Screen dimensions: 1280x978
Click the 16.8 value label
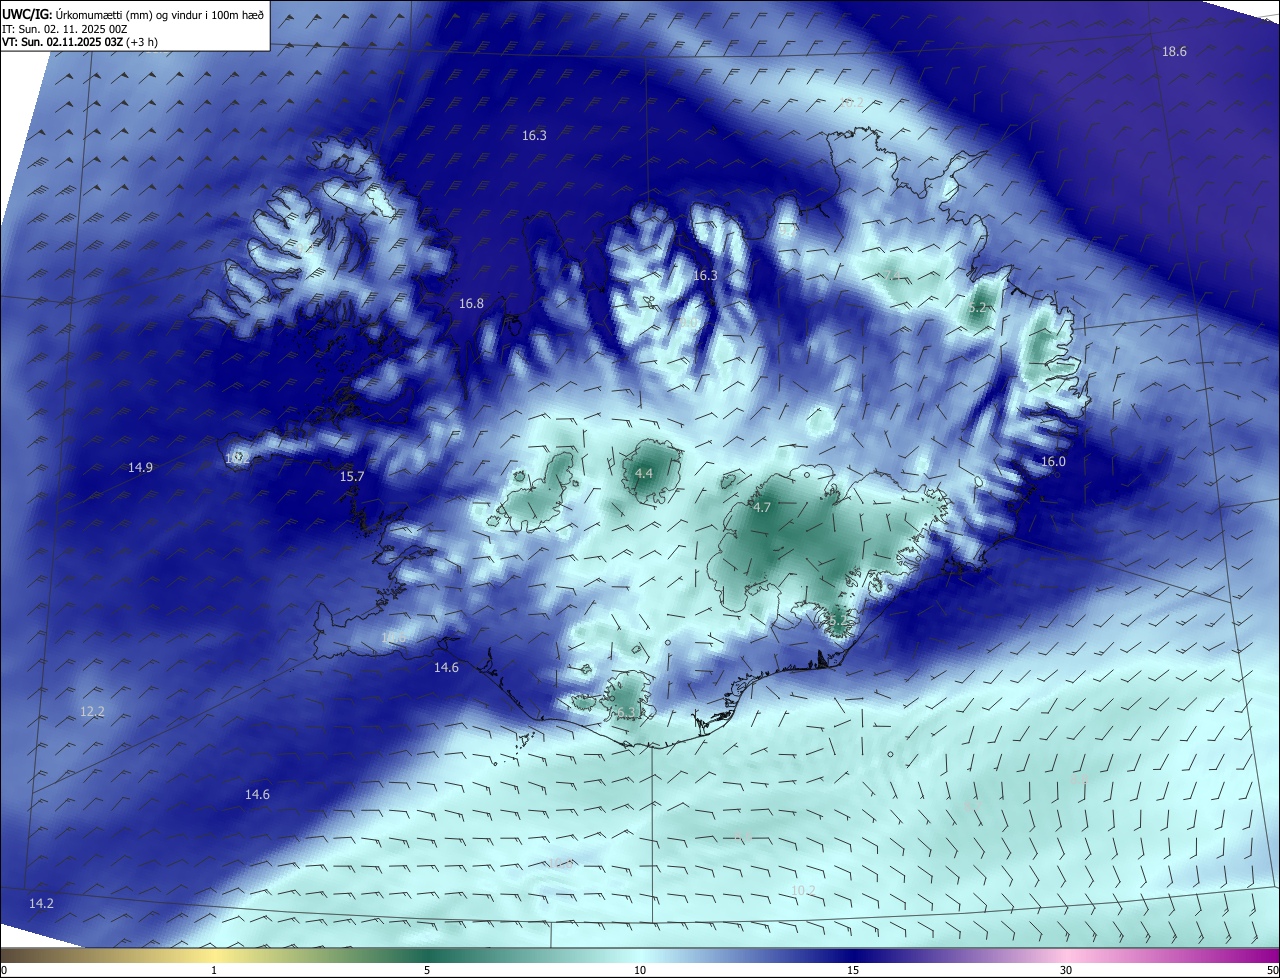click(471, 304)
